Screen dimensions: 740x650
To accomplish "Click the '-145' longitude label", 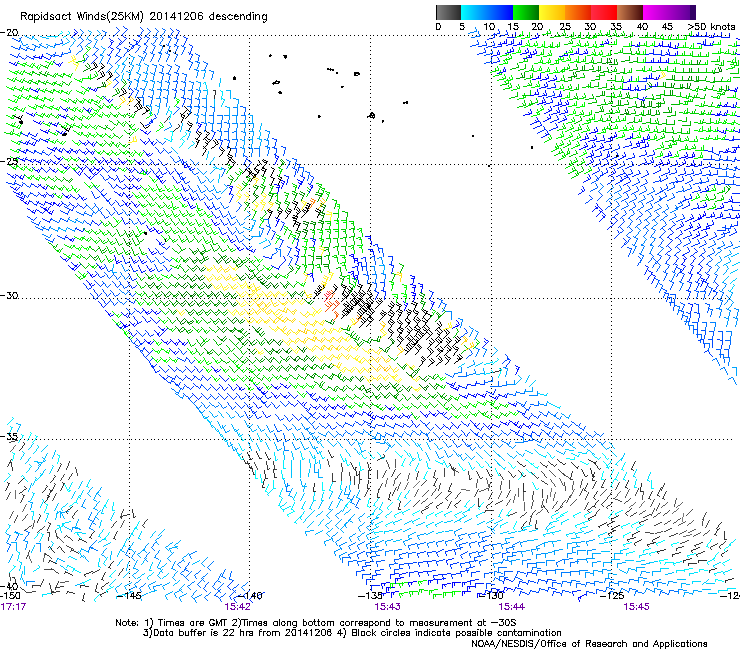I will (x=129, y=596).
